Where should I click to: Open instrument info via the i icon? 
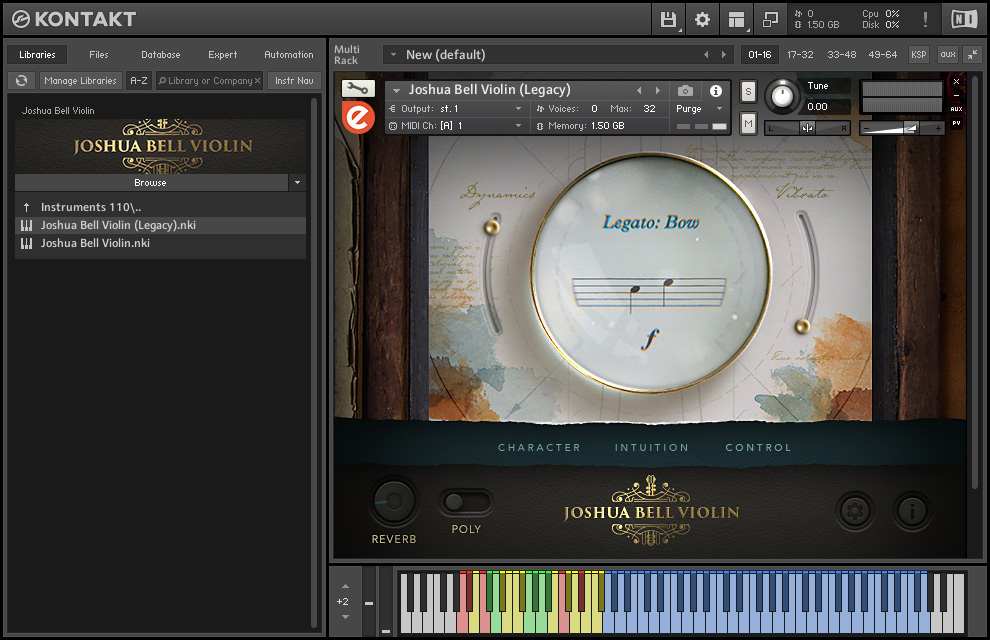tap(716, 89)
